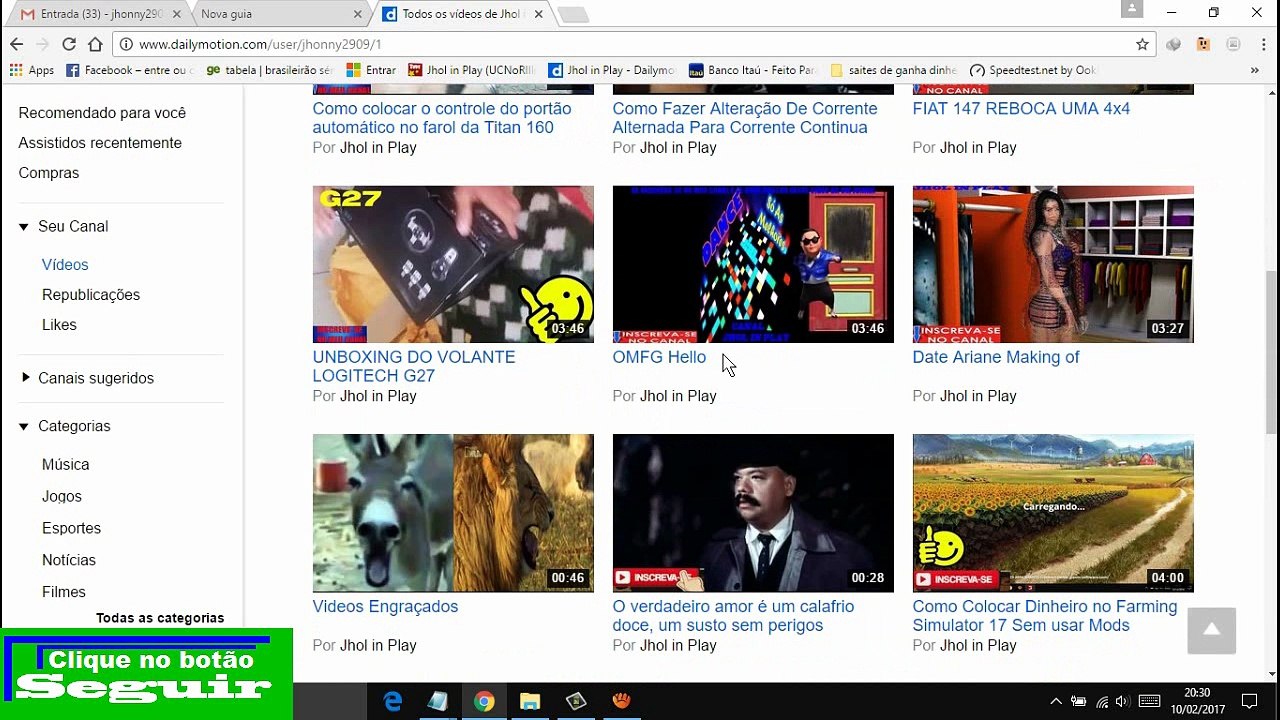Open the 'Filmes' category

[64, 592]
